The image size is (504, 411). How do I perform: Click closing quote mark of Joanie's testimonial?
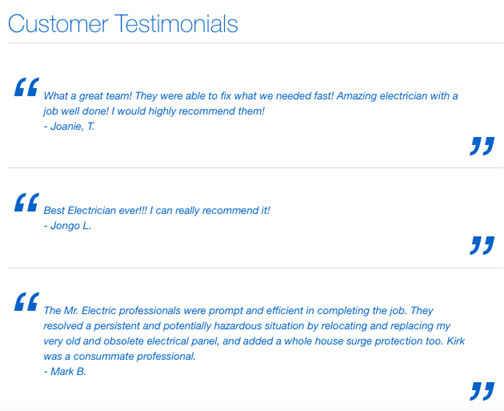[x=482, y=146]
